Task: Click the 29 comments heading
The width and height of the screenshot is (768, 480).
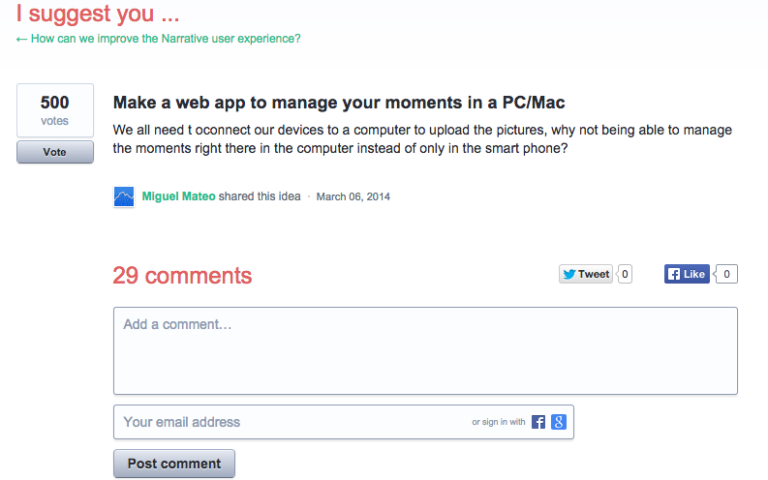Action: [x=182, y=275]
